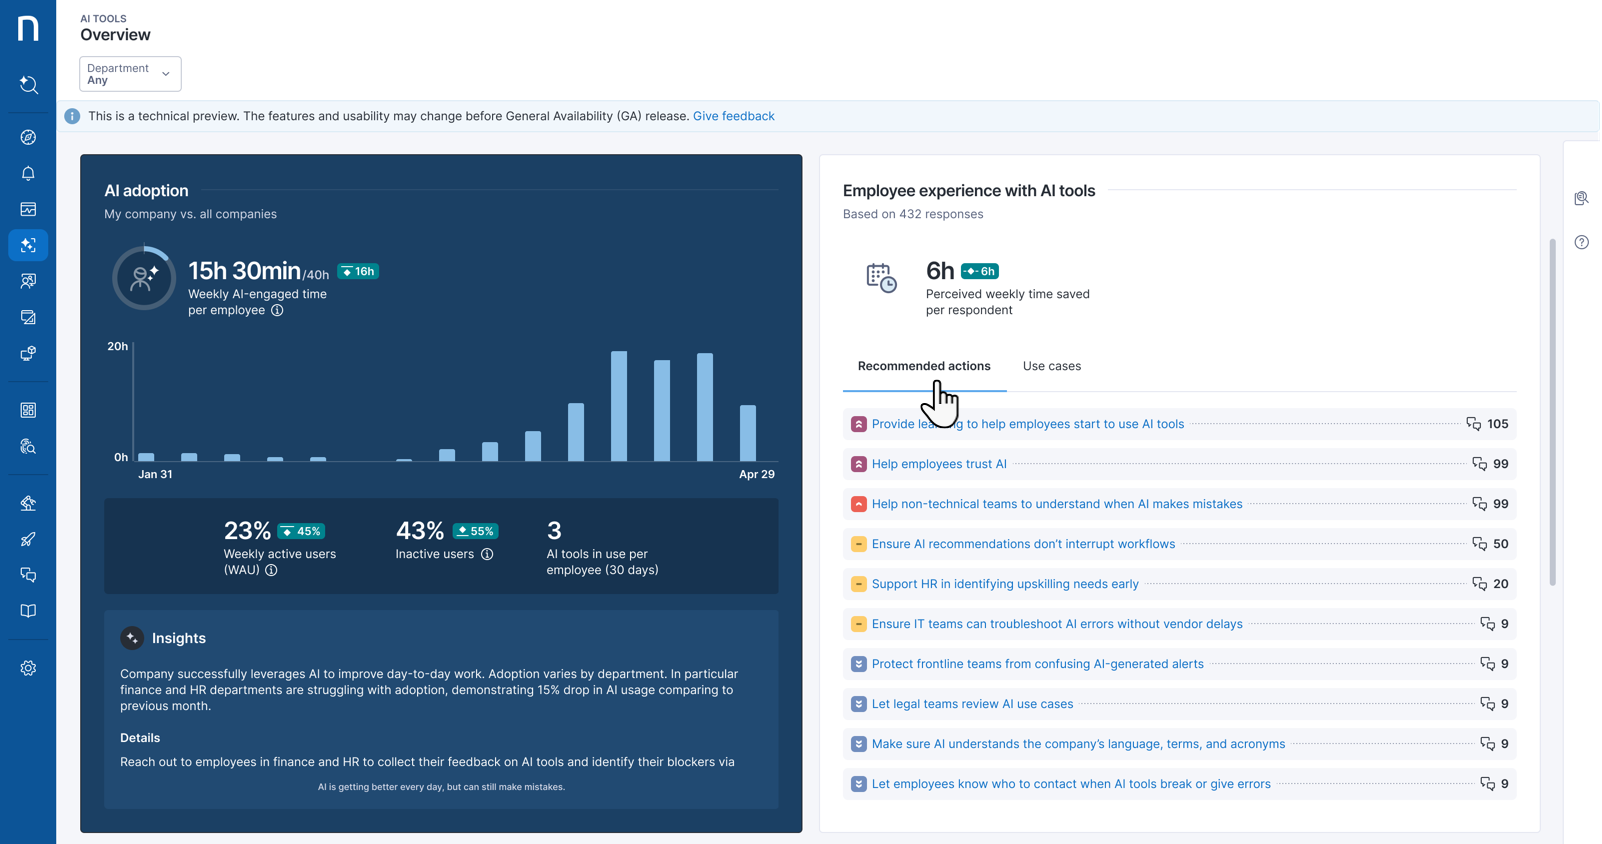Click the help question mark icon
The width and height of the screenshot is (1602, 844).
(x=1581, y=242)
